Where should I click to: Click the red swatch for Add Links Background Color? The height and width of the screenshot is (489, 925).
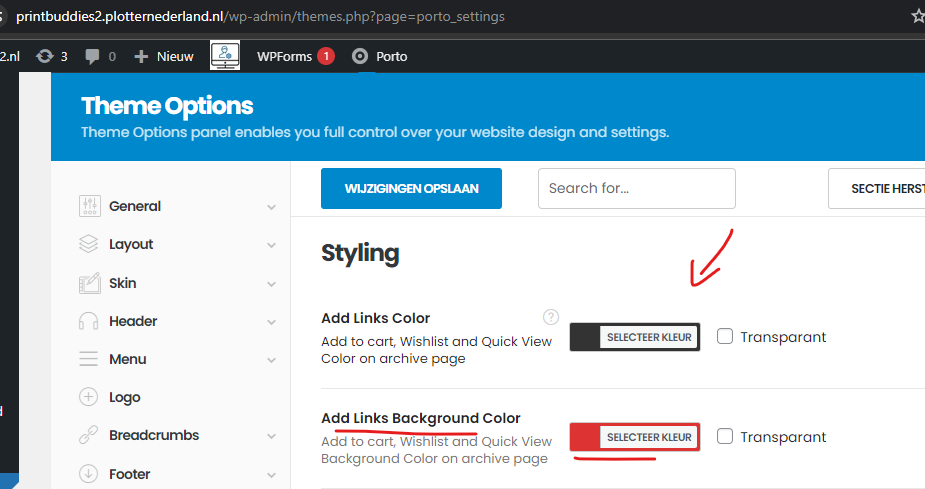(x=585, y=437)
